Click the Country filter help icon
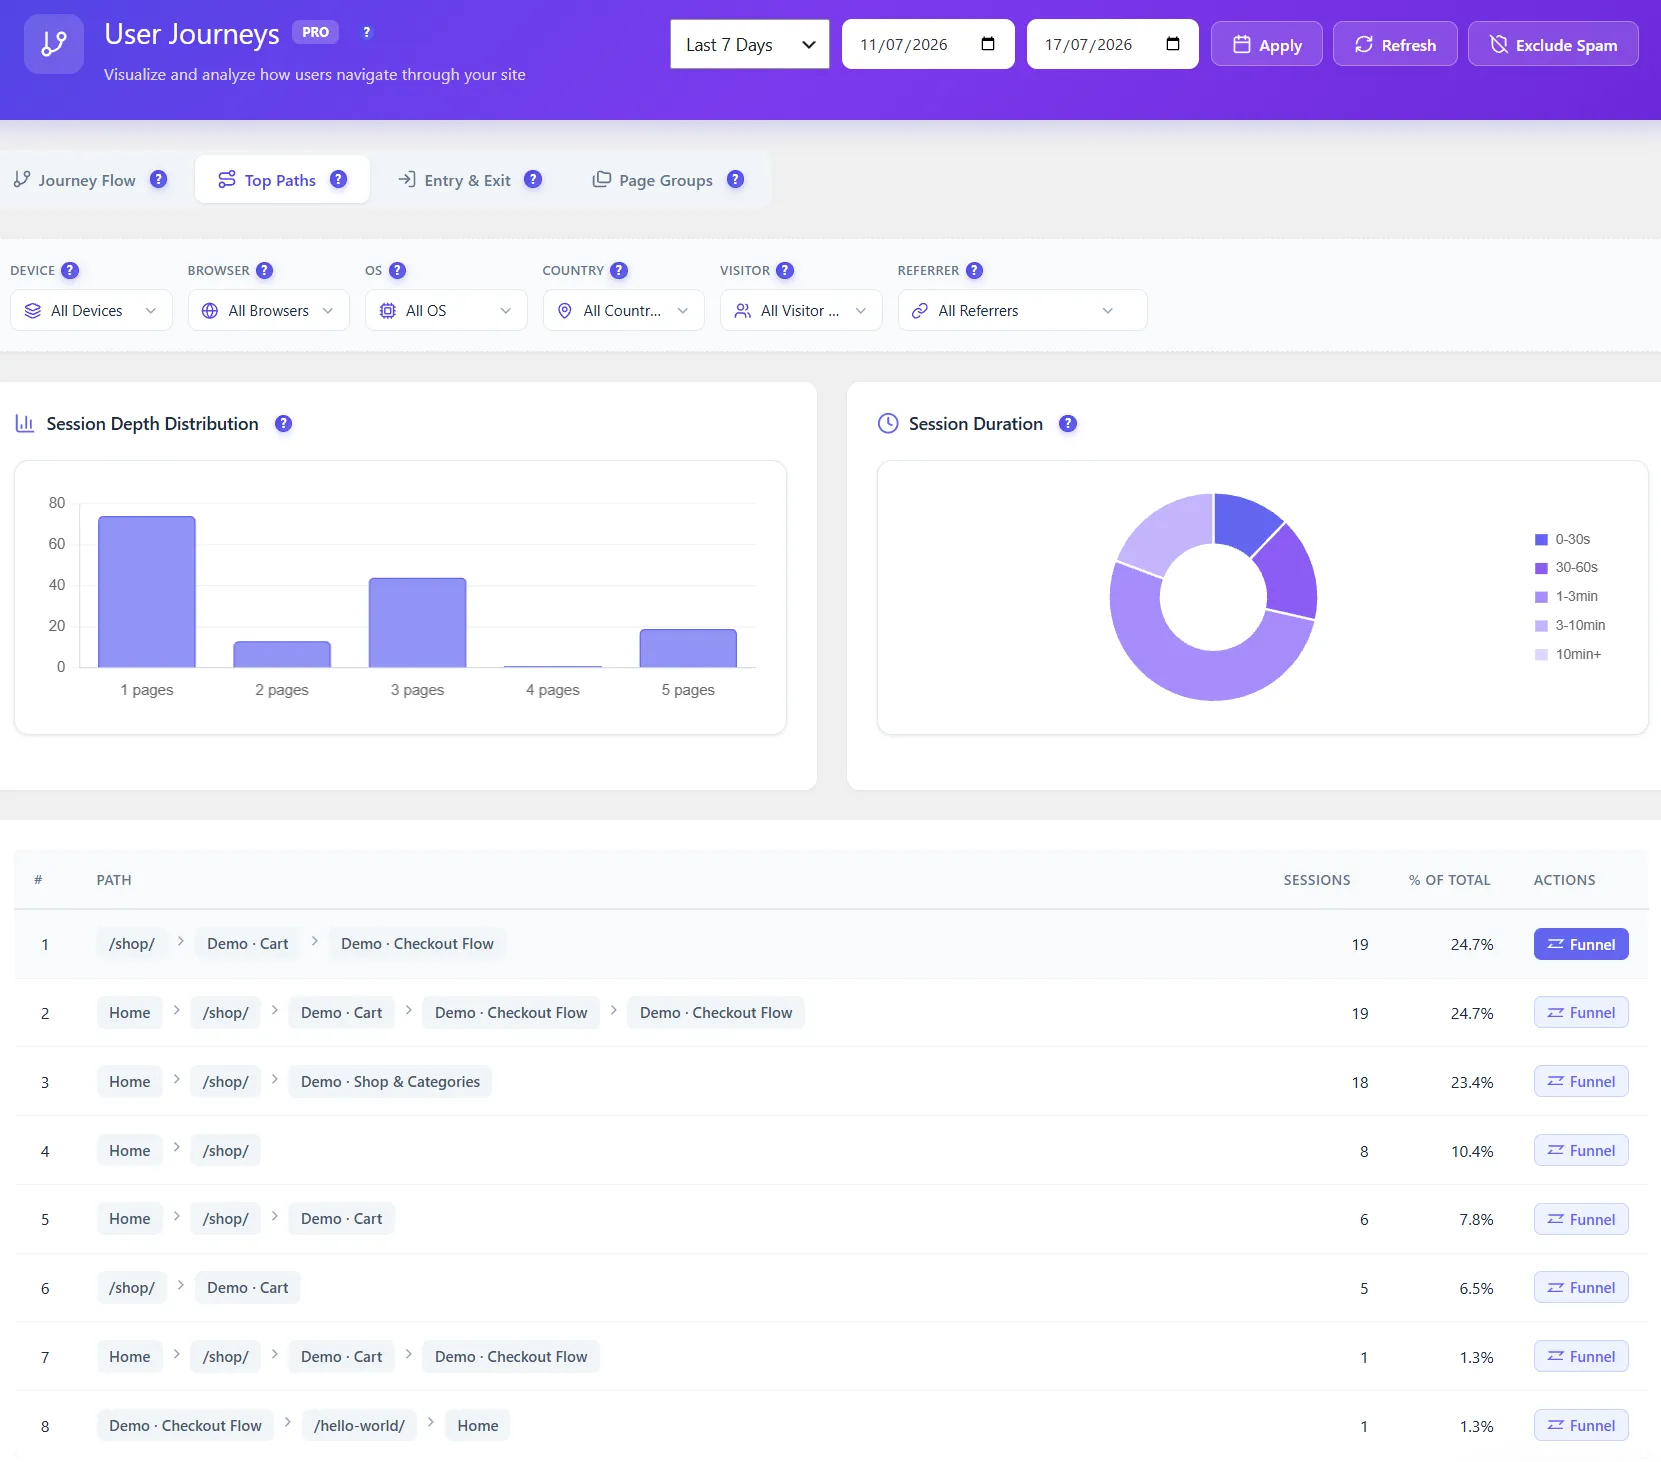Image resolution: width=1661 pixels, height=1462 pixels. pyautogui.click(x=619, y=270)
